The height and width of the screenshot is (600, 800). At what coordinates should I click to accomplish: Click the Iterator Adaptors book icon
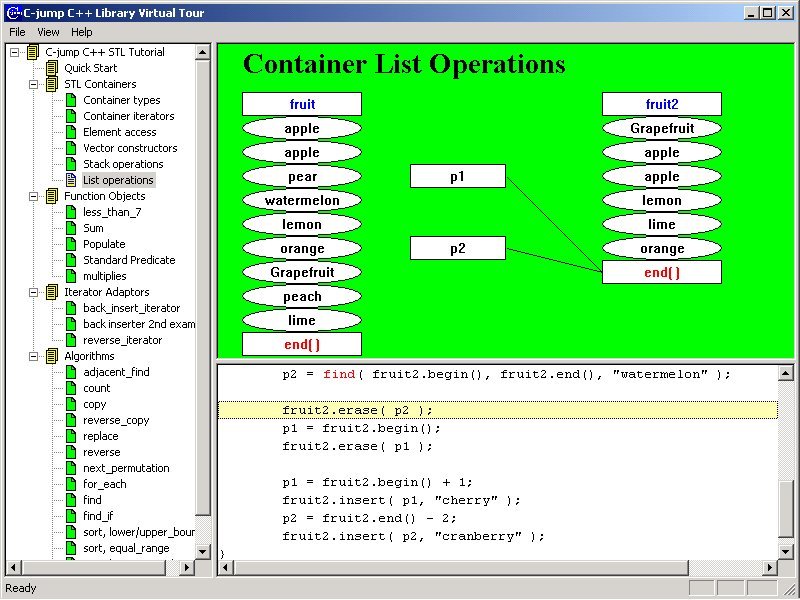(52, 292)
